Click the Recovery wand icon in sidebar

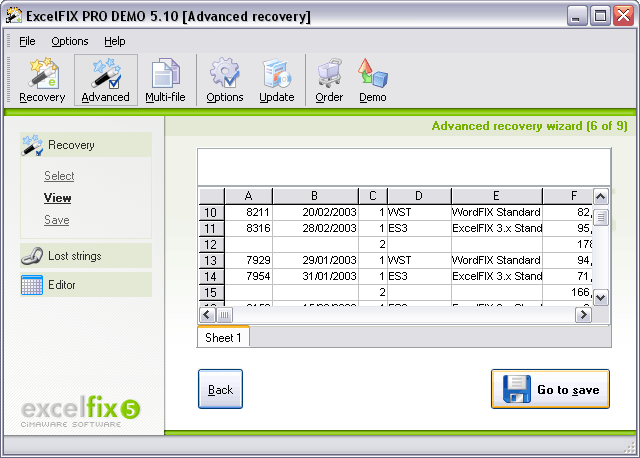pos(32,145)
